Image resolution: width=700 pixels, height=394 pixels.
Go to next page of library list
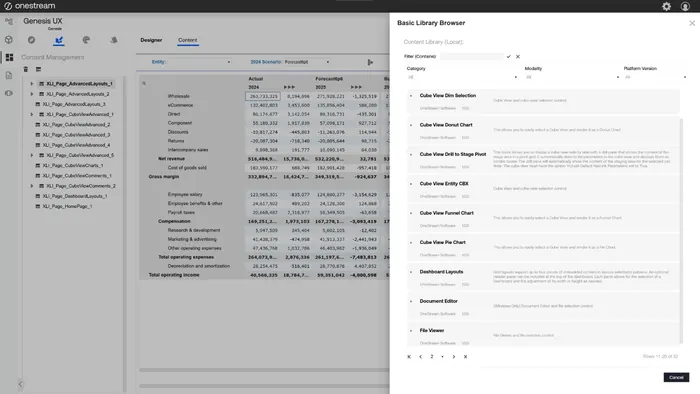(x=454, y=357)
